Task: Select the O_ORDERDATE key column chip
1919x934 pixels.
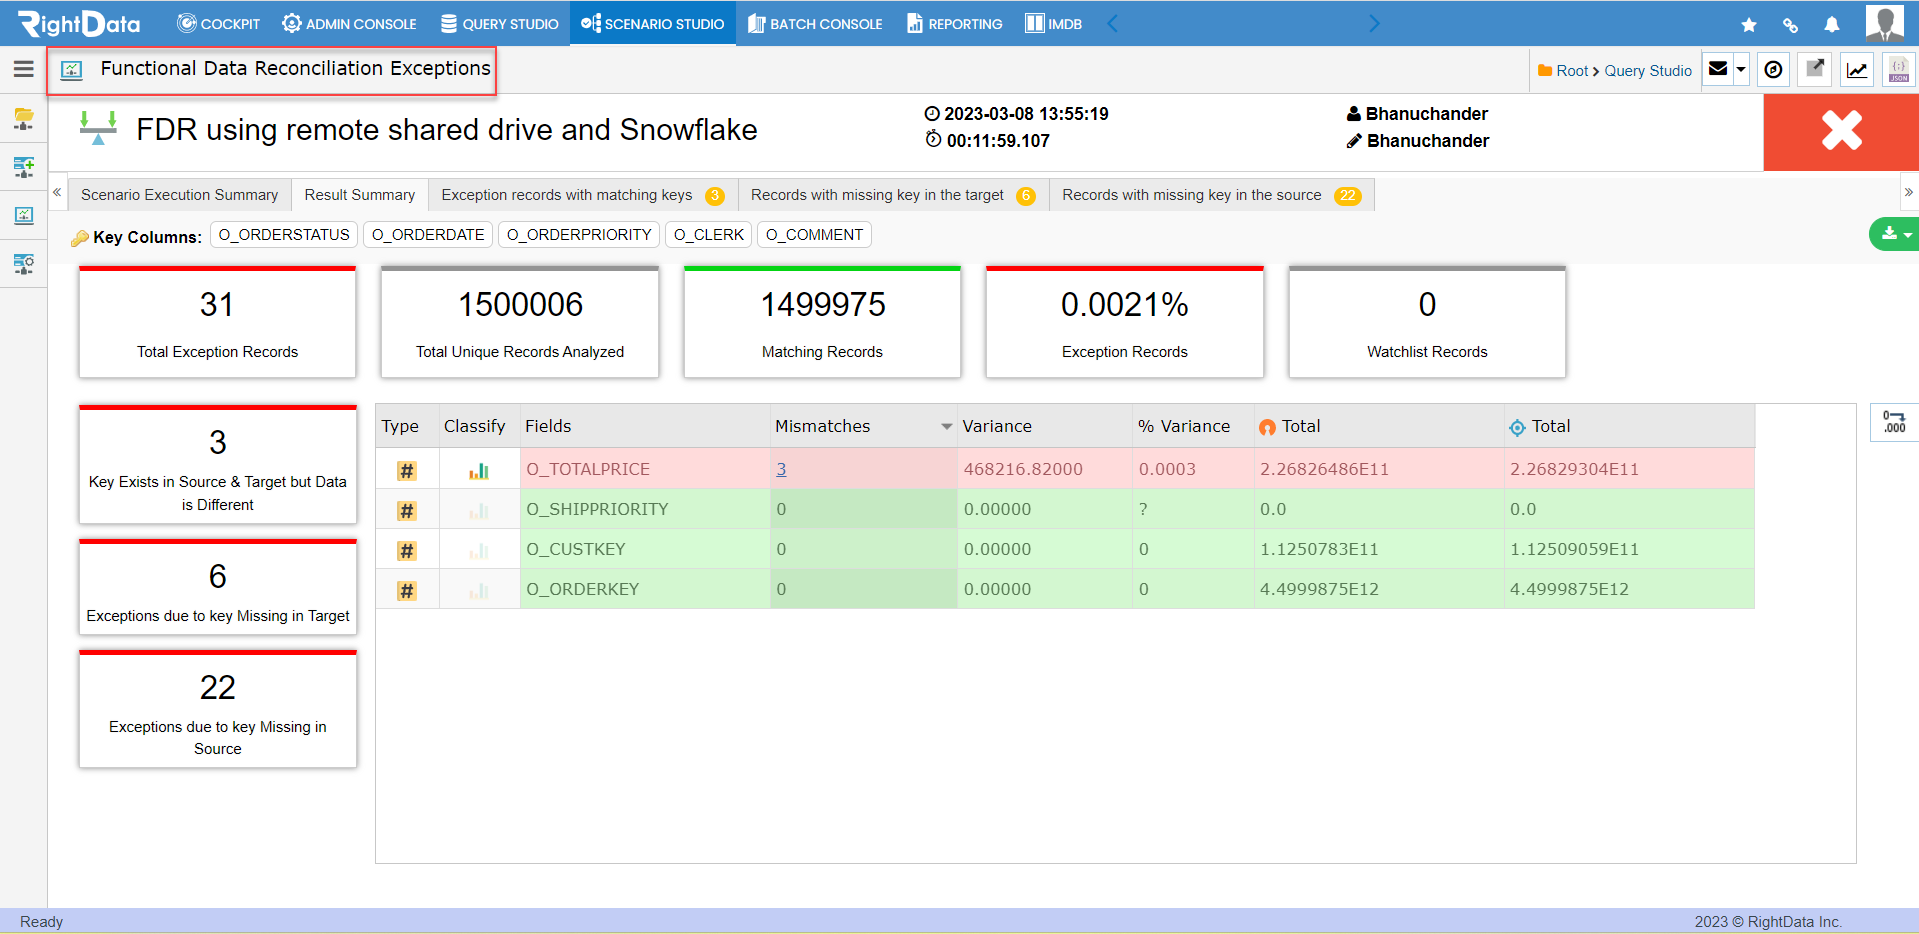Action: 428,235
